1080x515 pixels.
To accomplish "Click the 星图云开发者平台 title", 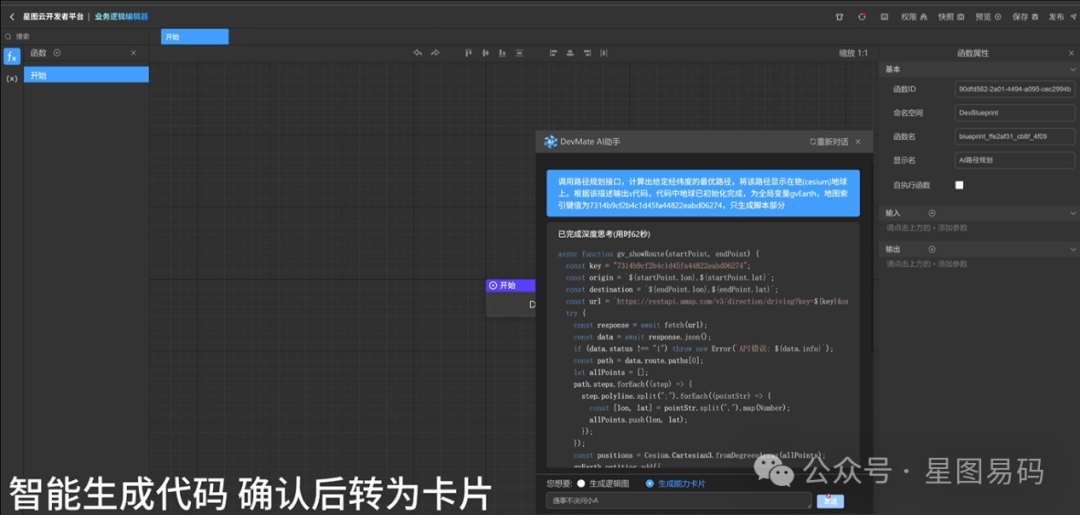I will pos(53,17).
